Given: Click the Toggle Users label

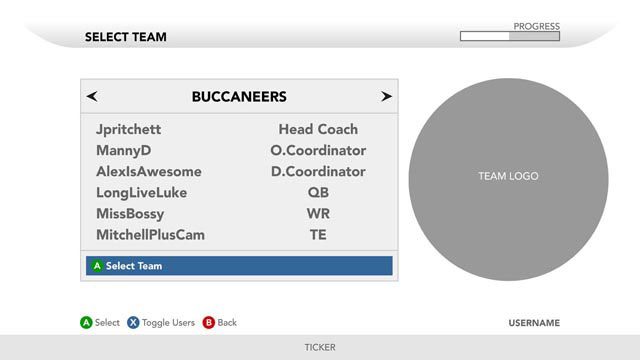Looking at the screenshot, I should [x=168, y=322].
